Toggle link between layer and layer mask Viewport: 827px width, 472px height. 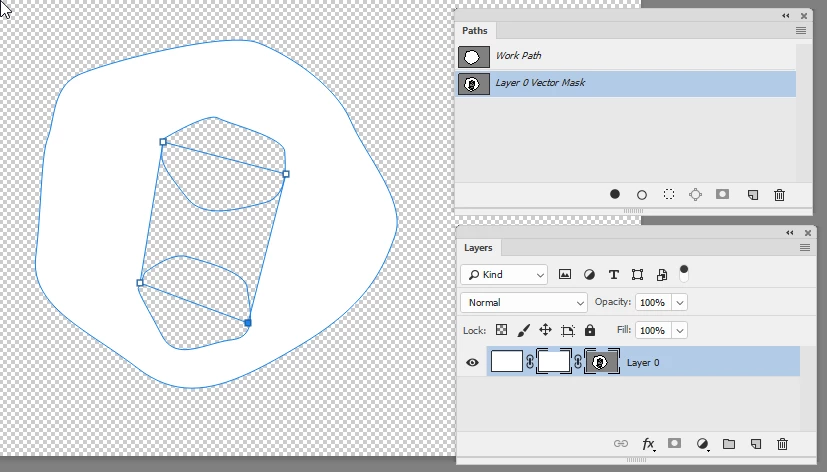pyautogui.click(x=530, y=362)
